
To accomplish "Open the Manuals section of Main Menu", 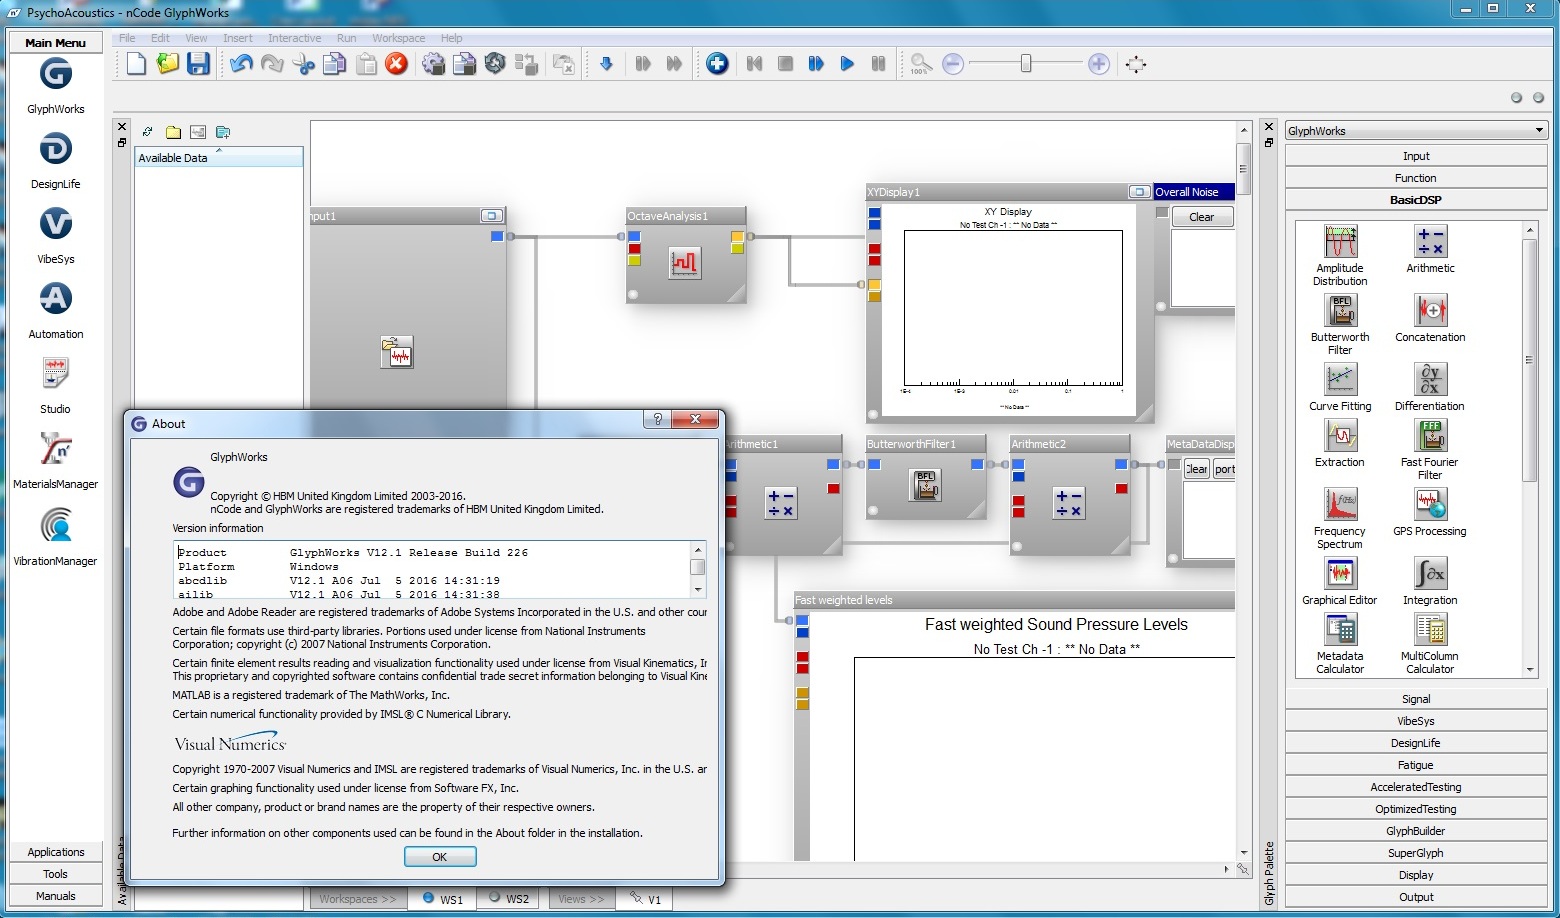I will click(x=56, y=896).
